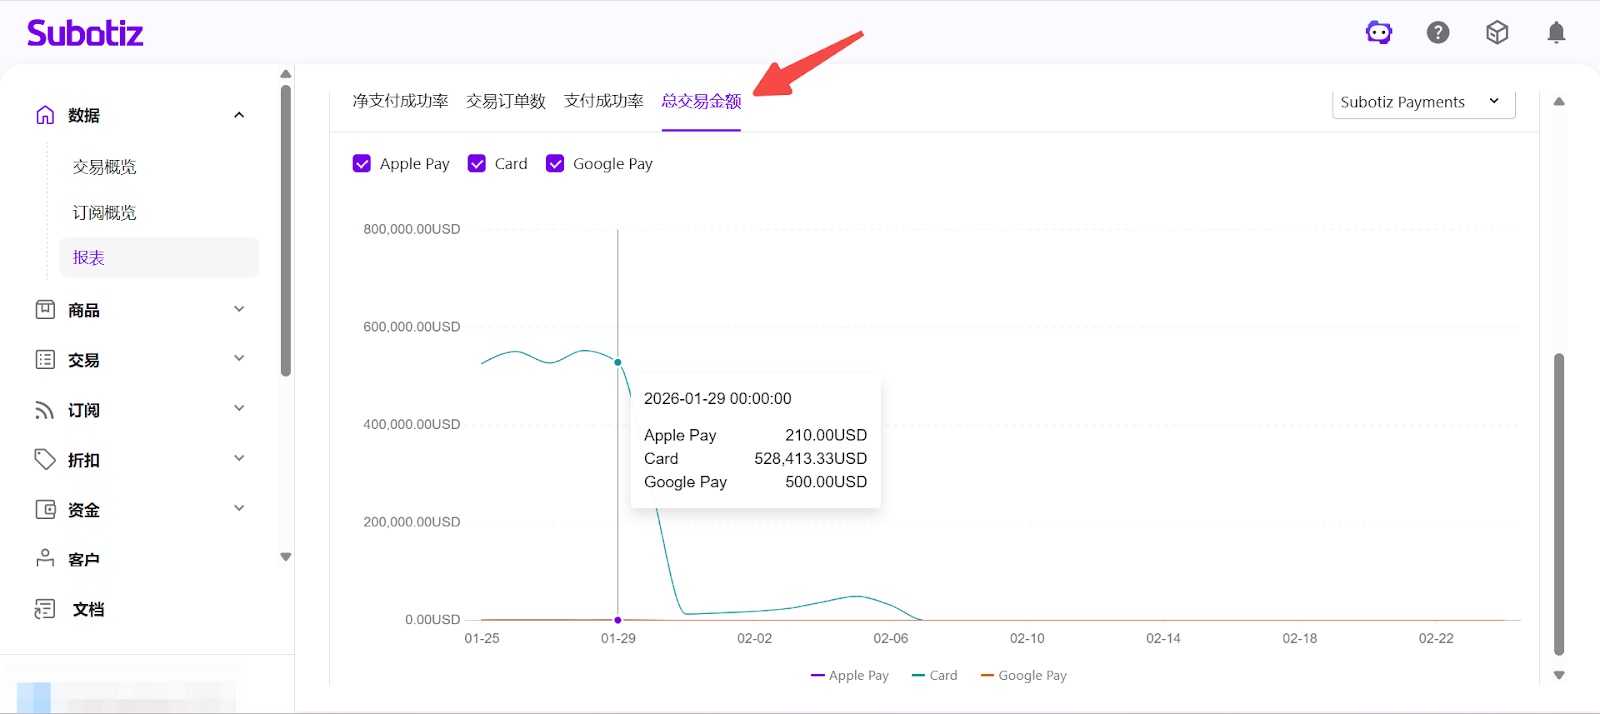Viewport: 1600px width, 714px height.
Task: Switch to the 交易订单数 tab
Action: (506, 101)
